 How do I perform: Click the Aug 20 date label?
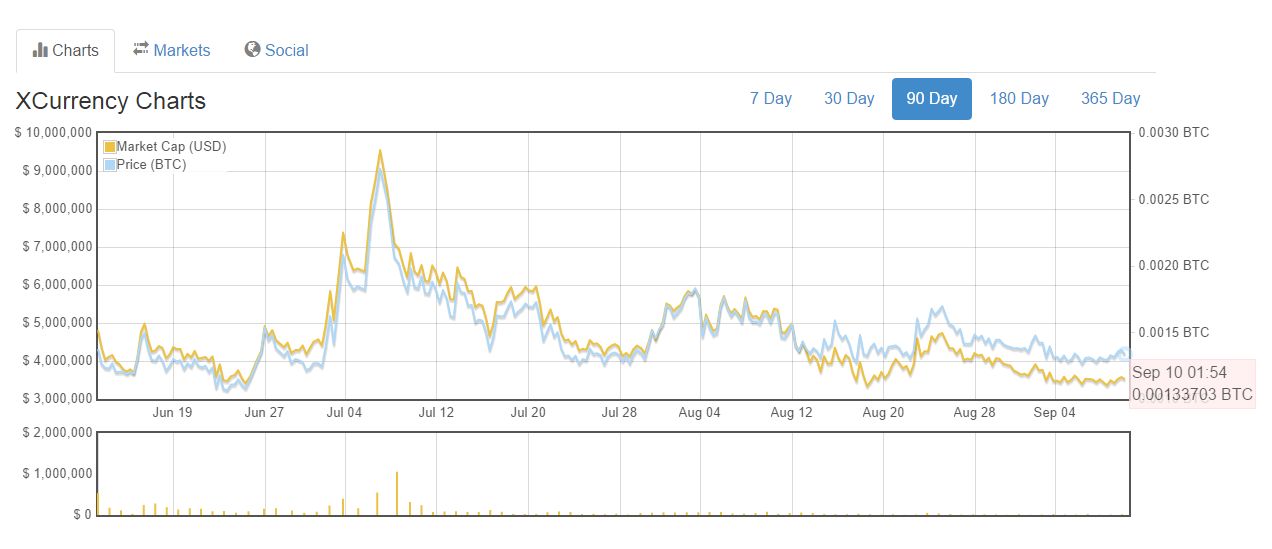click(x=883, y=412)
